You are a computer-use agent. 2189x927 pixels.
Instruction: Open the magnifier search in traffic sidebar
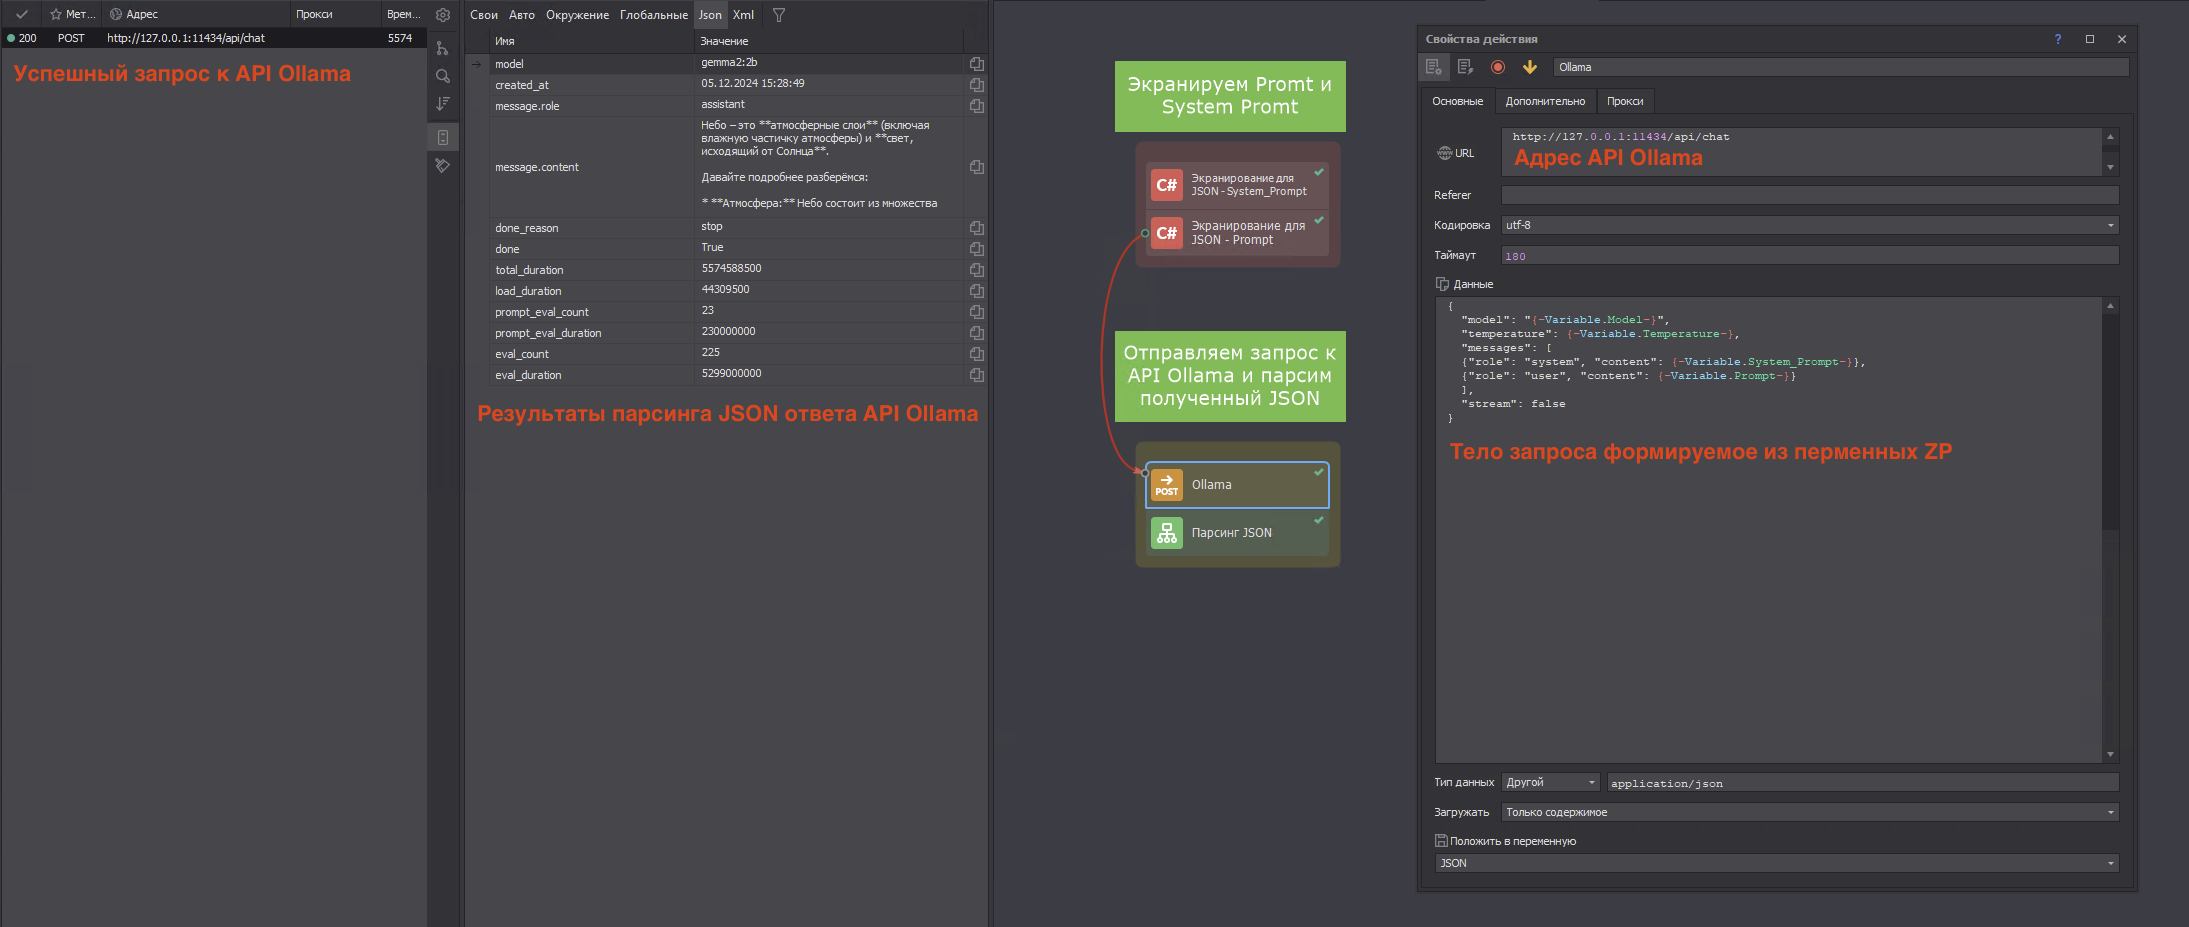[443, 76]
